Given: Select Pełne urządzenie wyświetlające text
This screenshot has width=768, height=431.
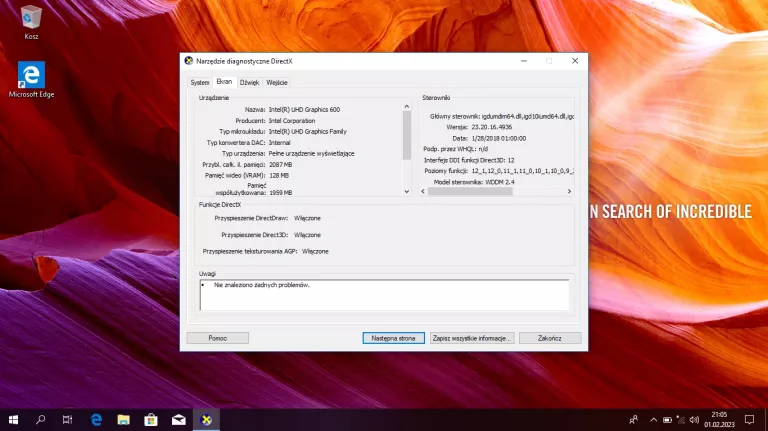Looking at the screenshot, I should pyautogui.click(x=312, y=153).
